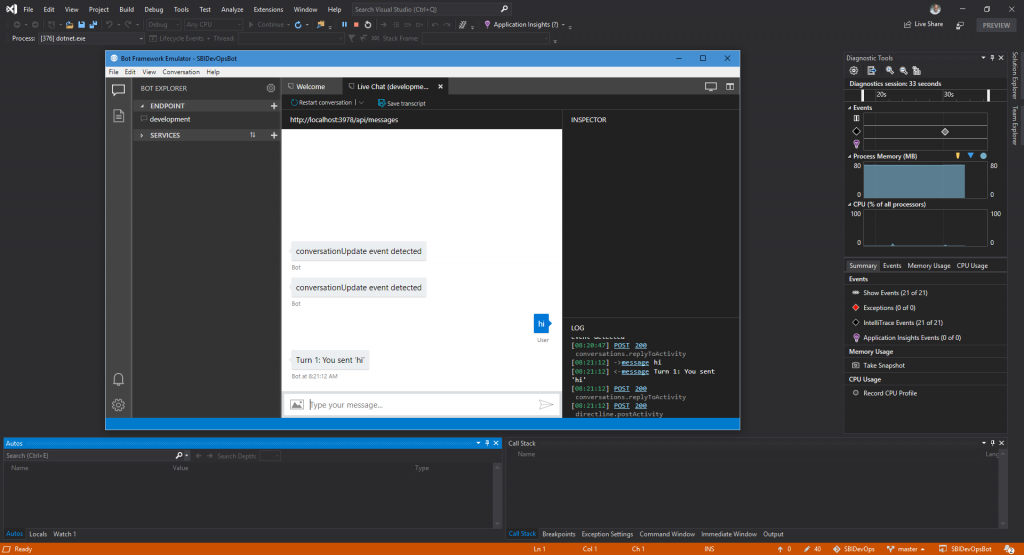Click Show Events (21 of 21) link
Viewport: 1024px width, 555px height.
[x=895, y=293]
